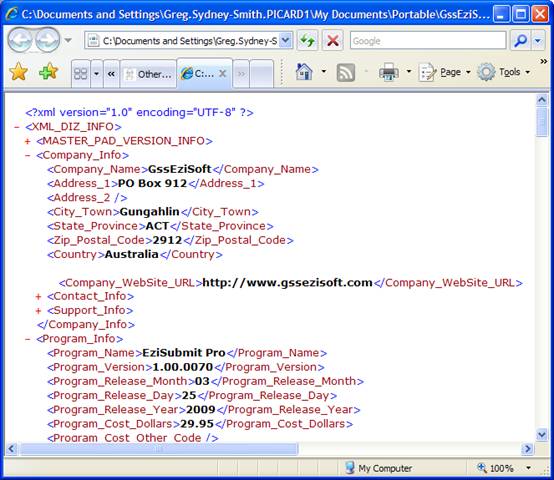
Task: Go forward to next page
Action: click(47, 41)
